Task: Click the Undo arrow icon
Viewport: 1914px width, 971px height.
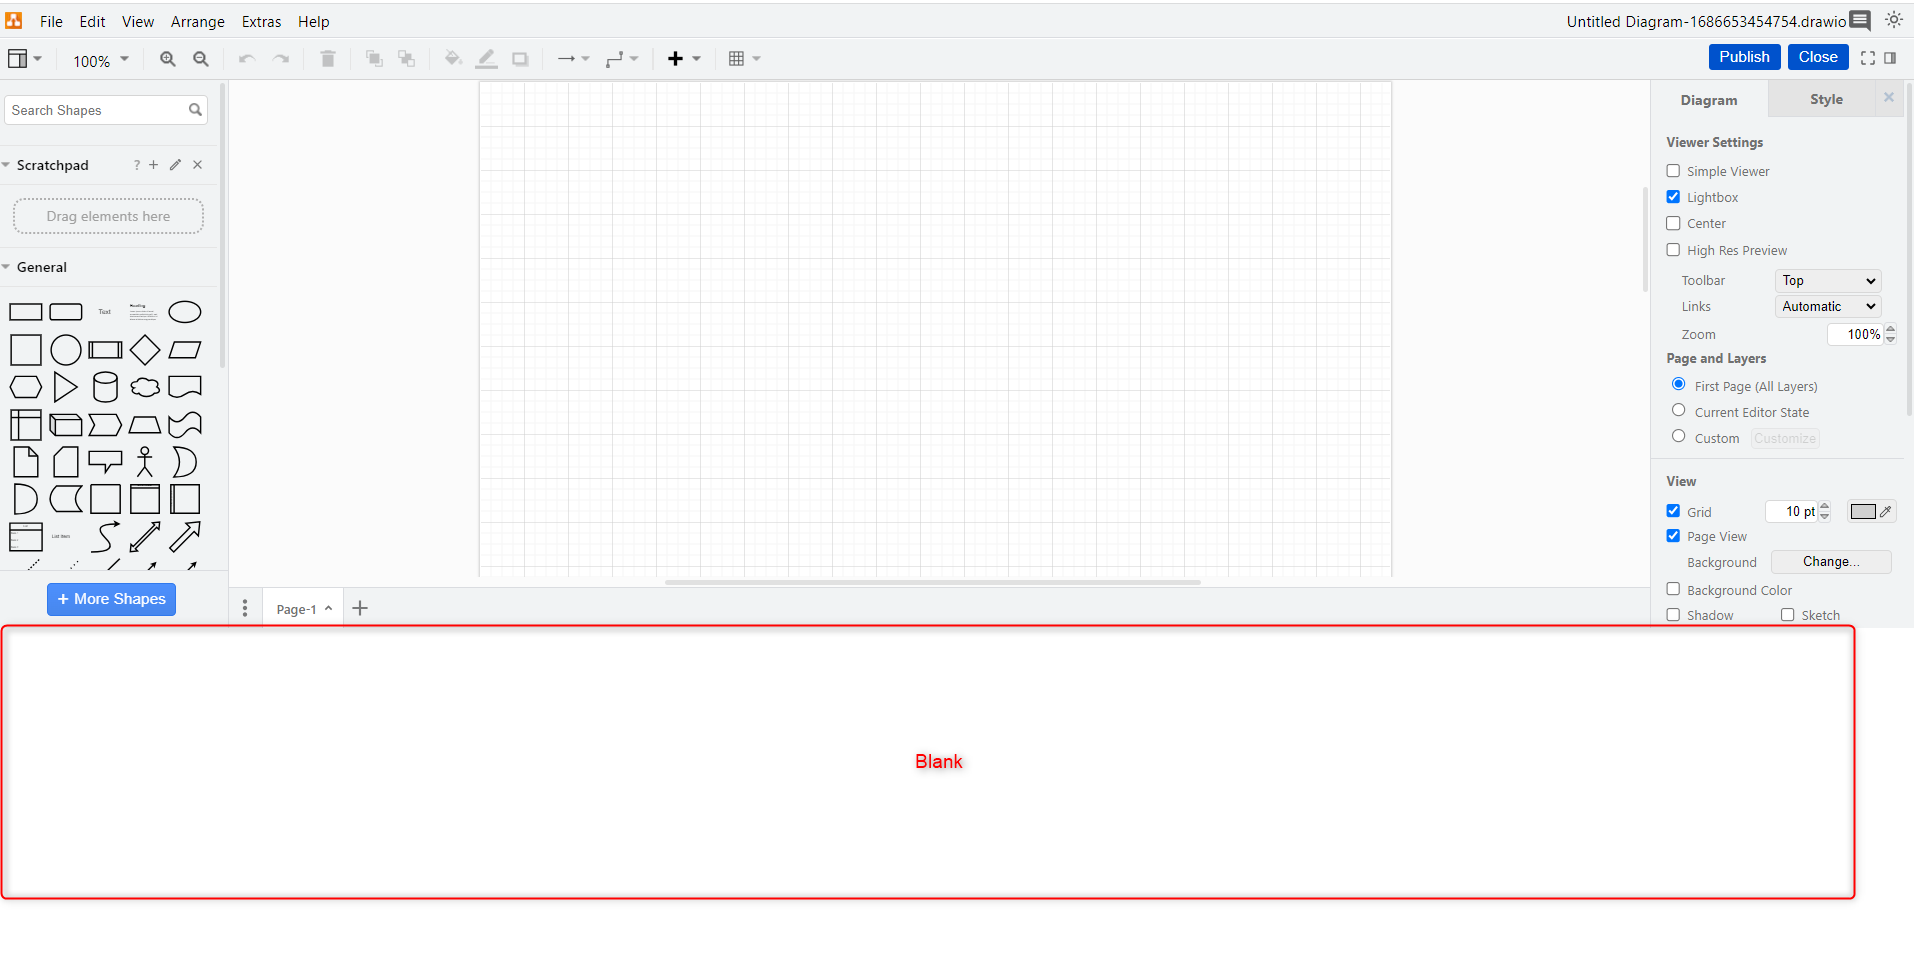Action: [247, 59]
